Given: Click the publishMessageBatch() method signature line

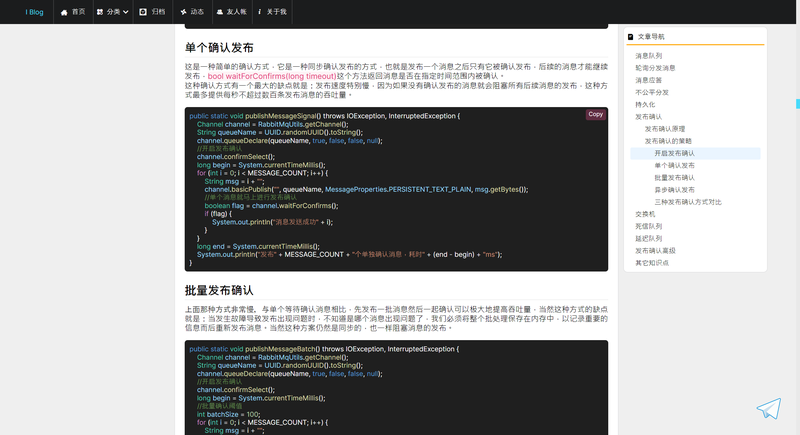Looking at the screenshot, I should [x=324, y=349].
